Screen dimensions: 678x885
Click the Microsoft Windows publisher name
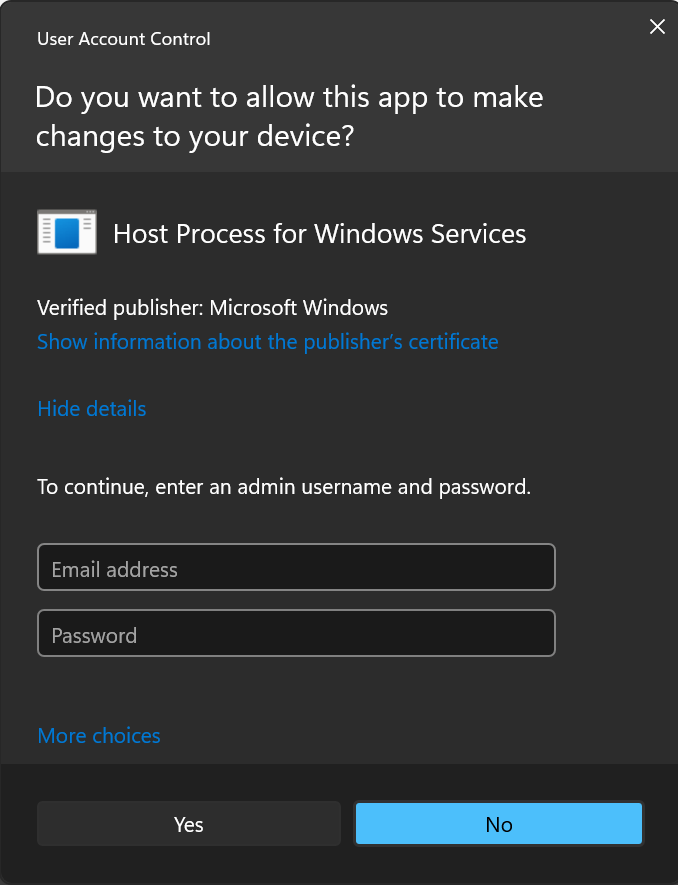coord(299,308)
